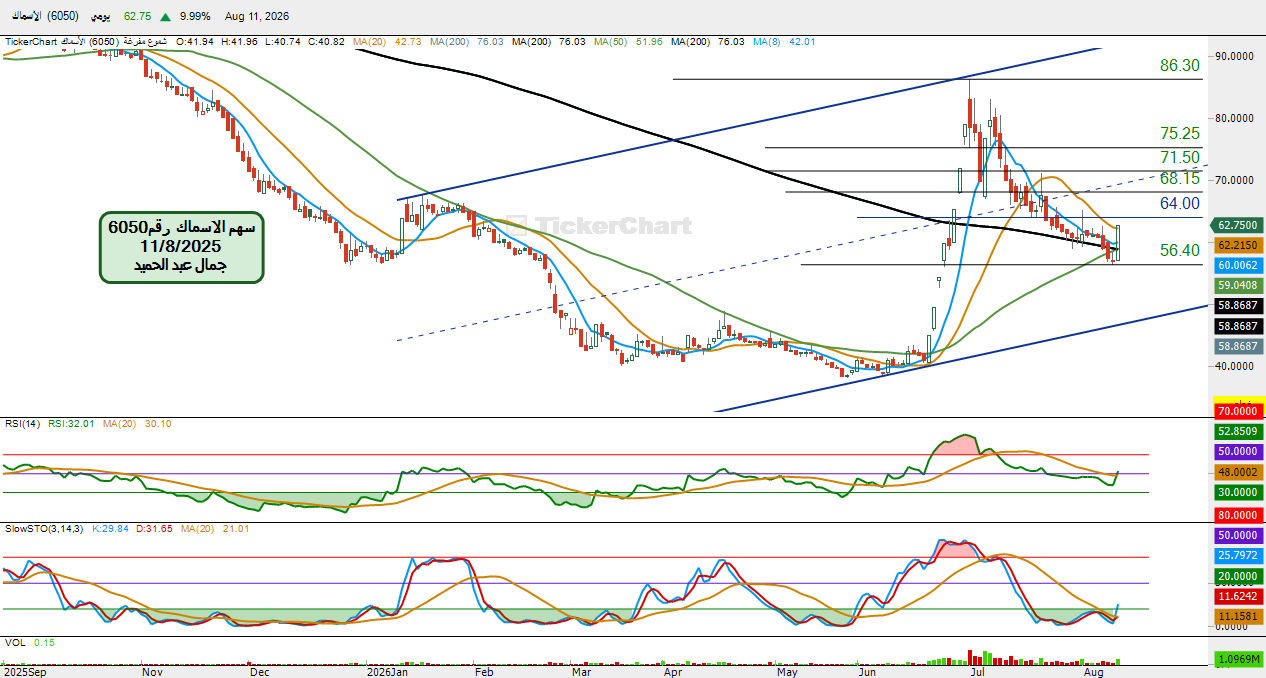Click the 86.30 level label

[x=1179, y=65]
